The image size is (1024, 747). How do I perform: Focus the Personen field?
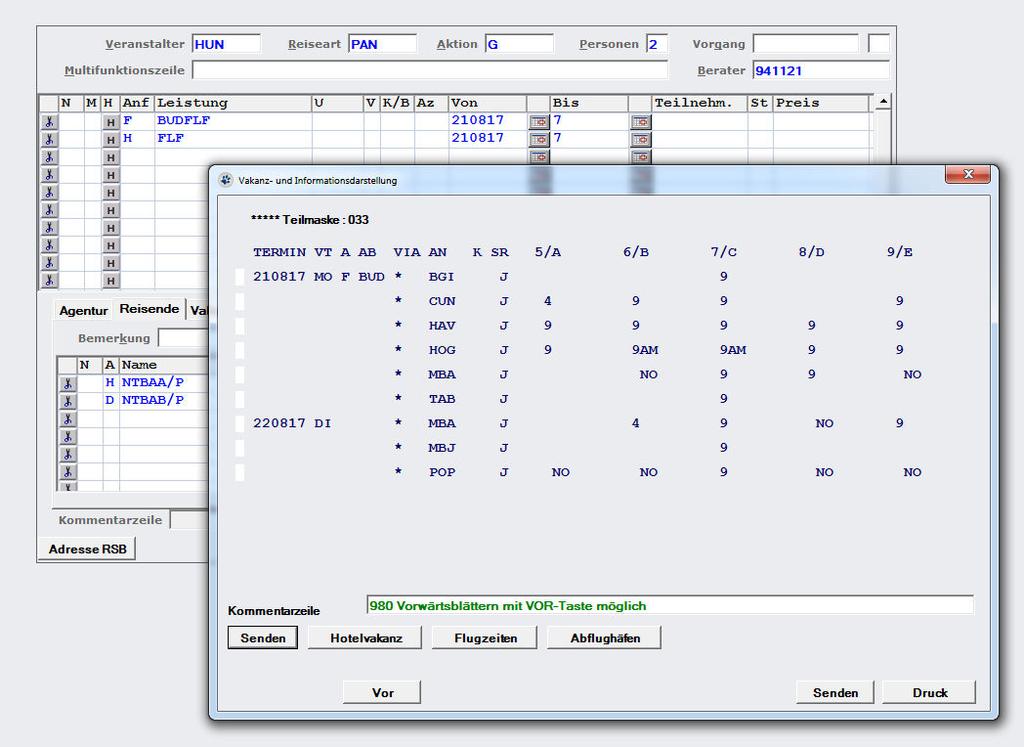pos(656,44)
